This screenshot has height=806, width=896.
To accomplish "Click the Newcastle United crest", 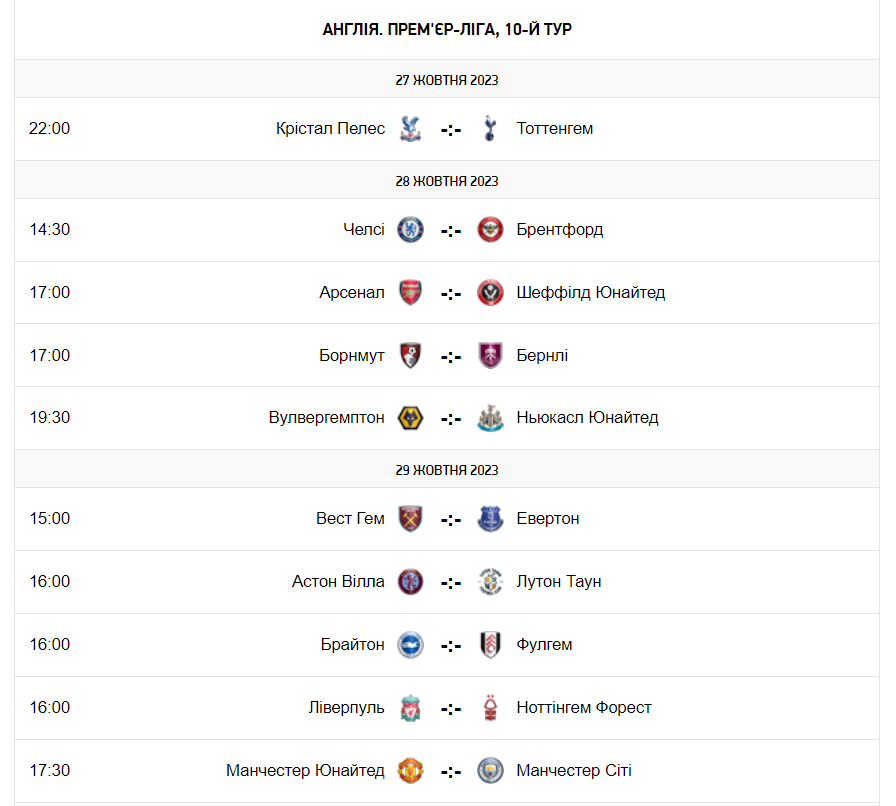I will tap(490, 418).
